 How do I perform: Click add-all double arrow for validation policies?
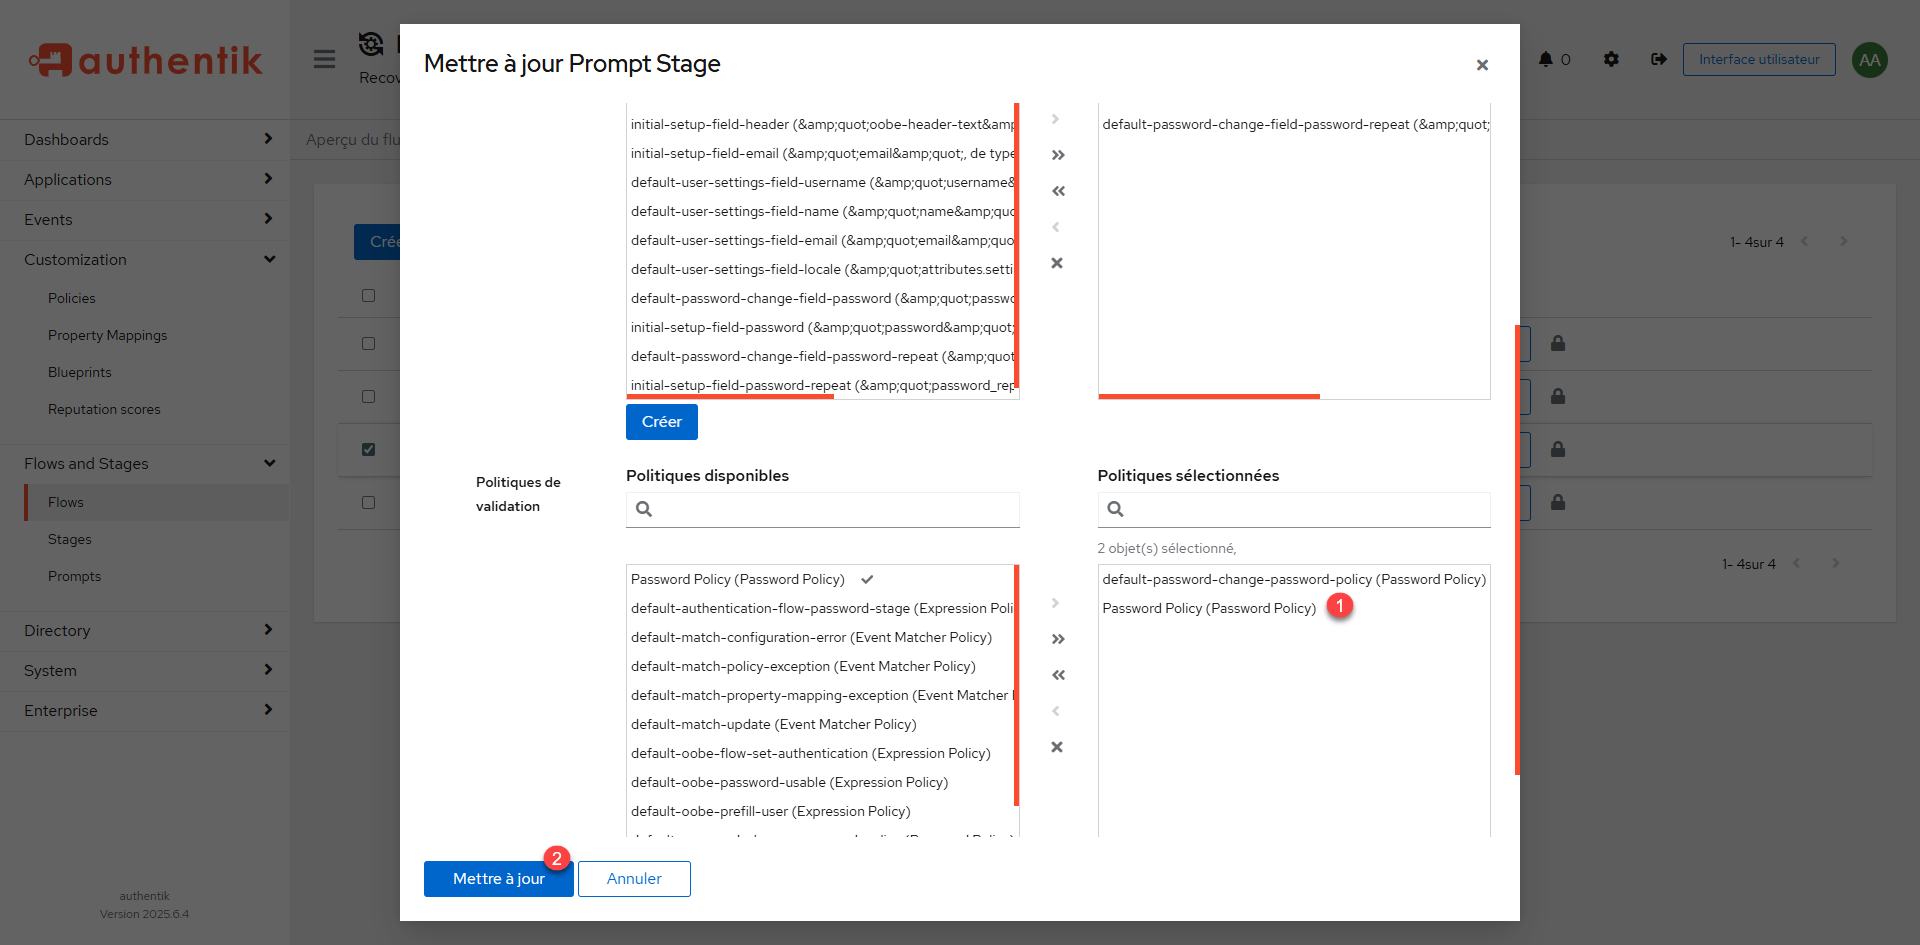1057,639
